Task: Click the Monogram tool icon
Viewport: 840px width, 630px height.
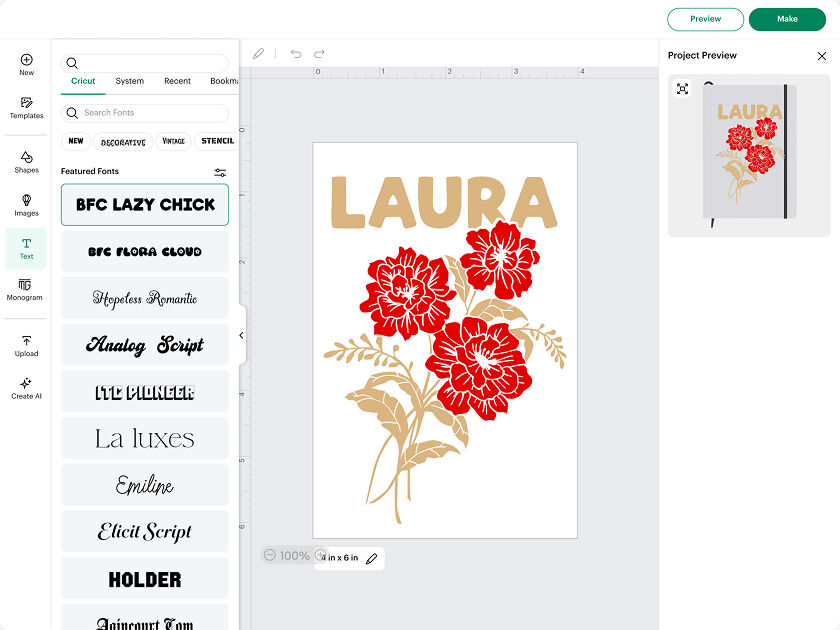Action: click(26, 290)
